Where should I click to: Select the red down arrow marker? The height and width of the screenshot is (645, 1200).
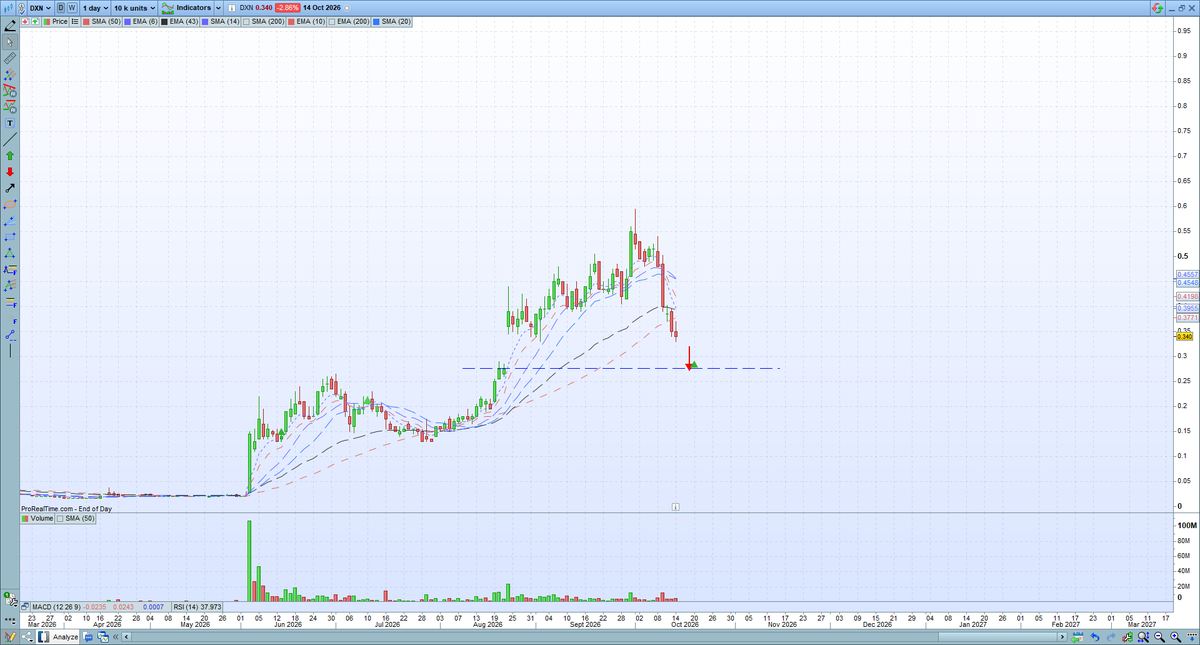[10, 171]
